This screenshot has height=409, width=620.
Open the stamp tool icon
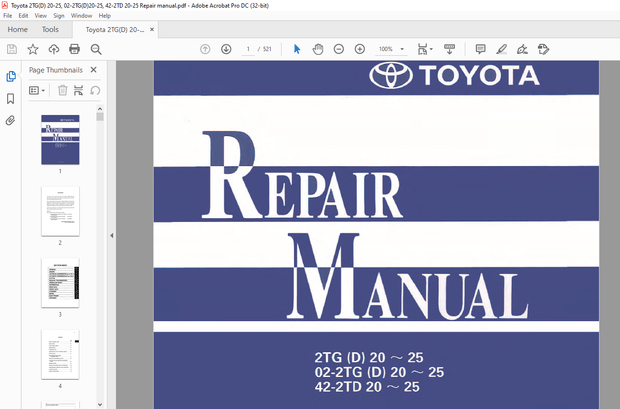click(544, 49)
